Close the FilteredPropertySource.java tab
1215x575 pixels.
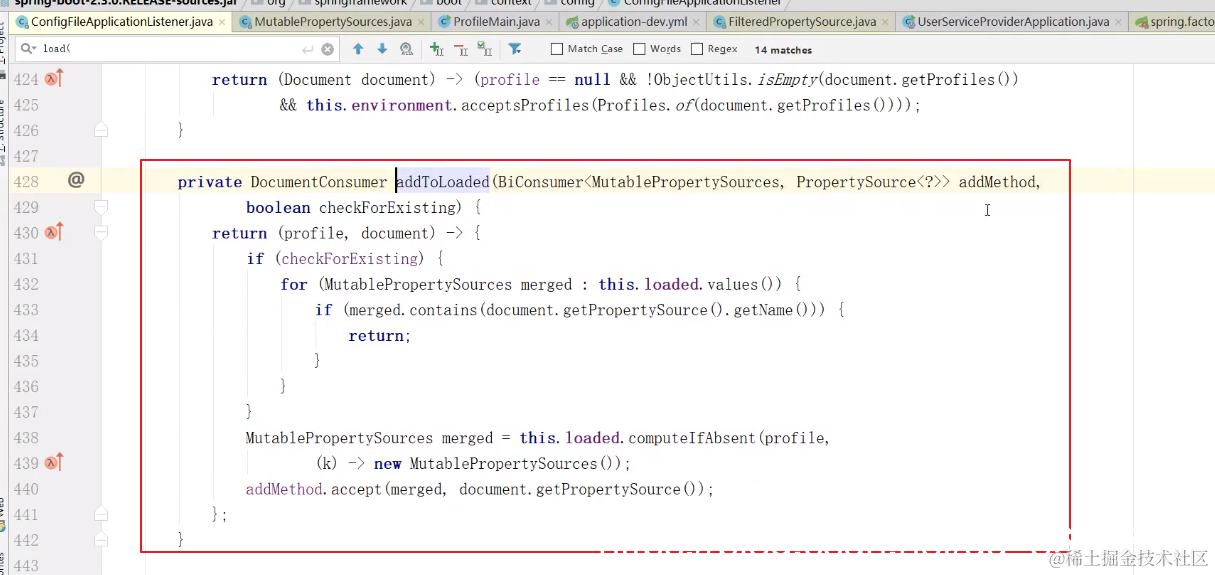click(883, 21)
